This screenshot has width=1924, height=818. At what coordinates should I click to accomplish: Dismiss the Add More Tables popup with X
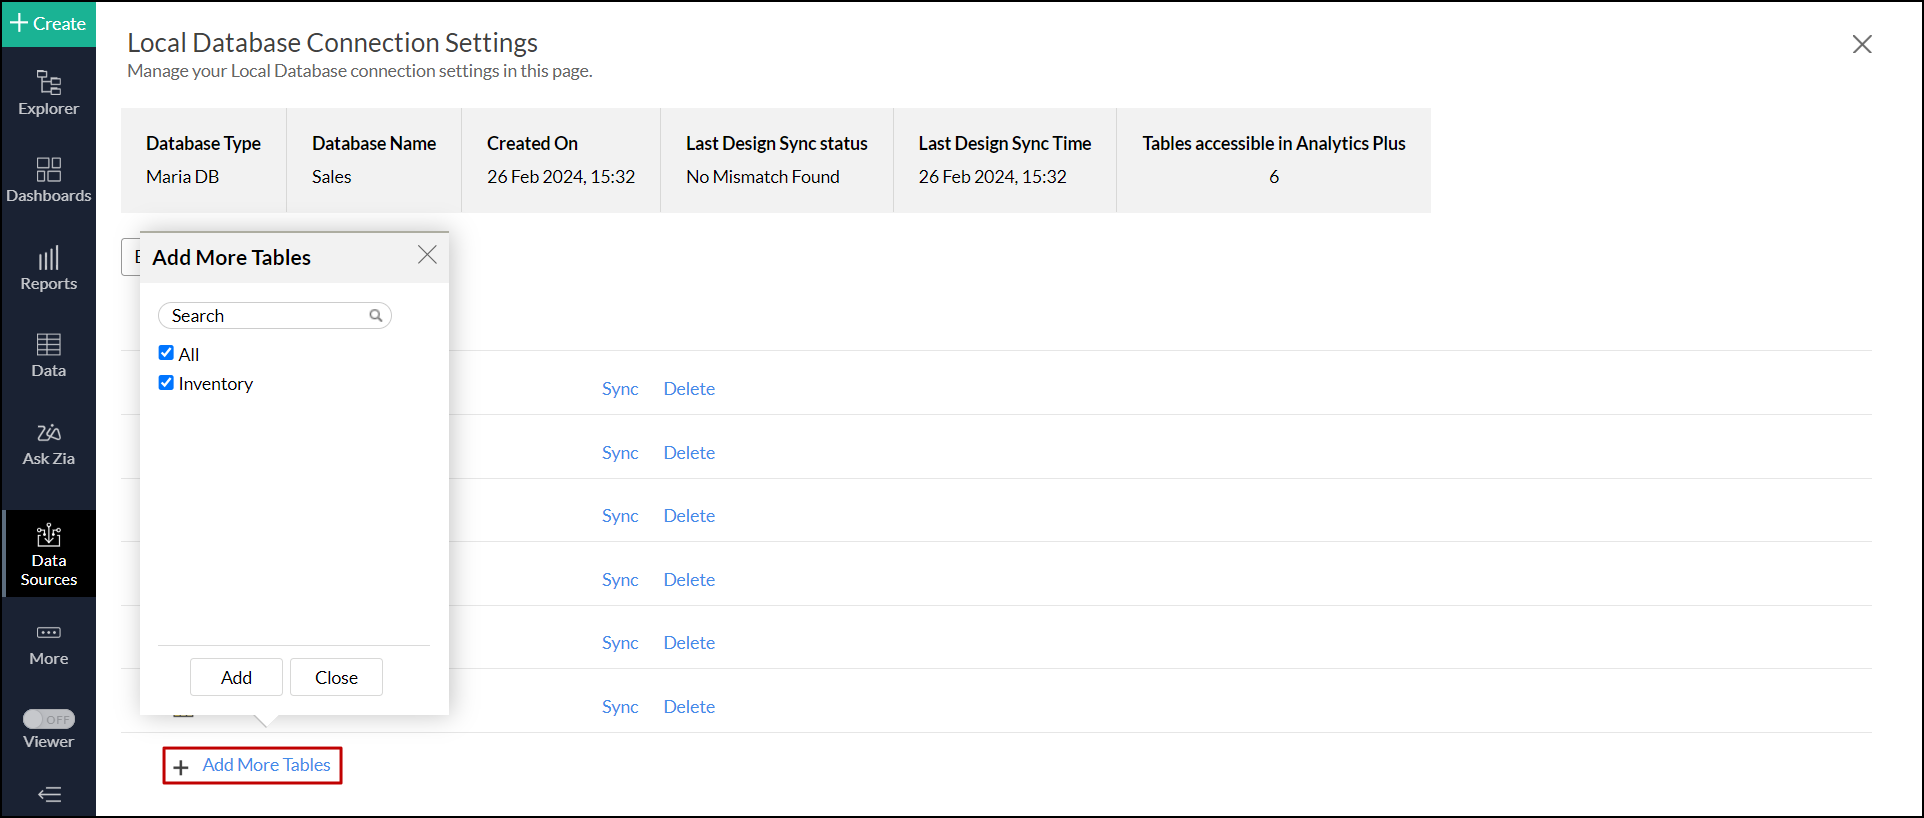(x=427, y=255)
